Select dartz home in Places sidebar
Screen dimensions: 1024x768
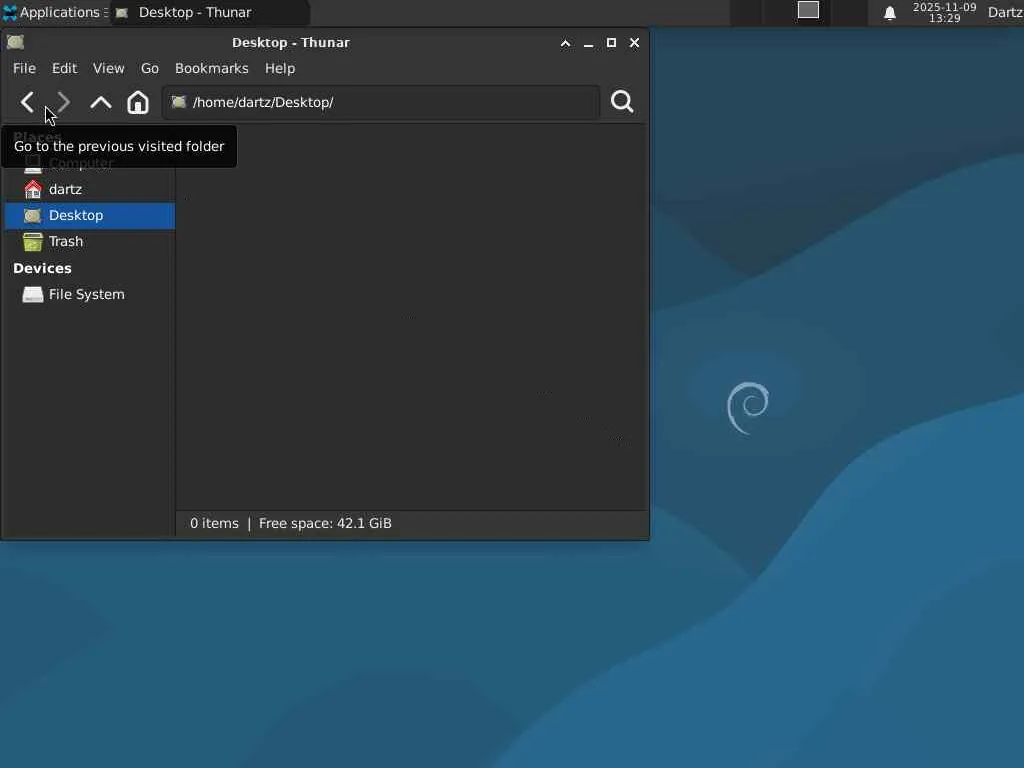(90, 189)
